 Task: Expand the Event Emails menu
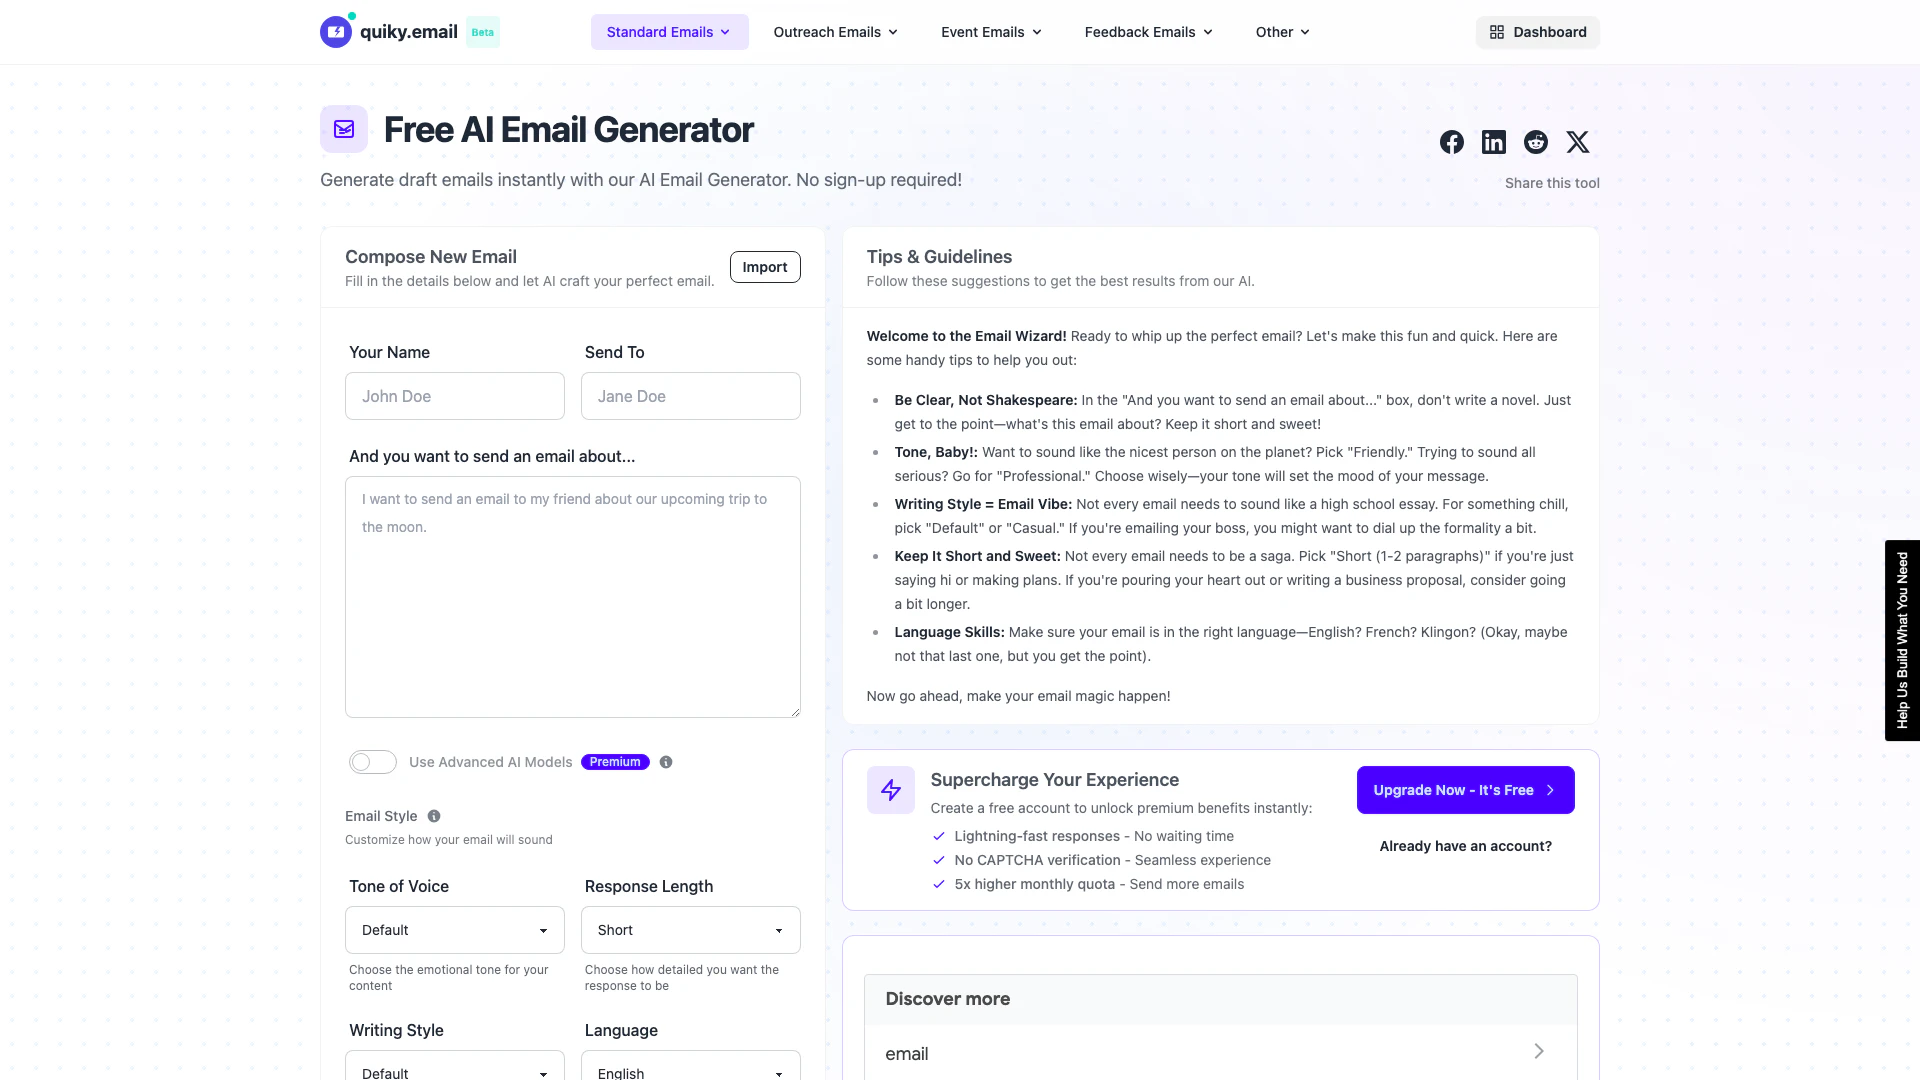991,32
